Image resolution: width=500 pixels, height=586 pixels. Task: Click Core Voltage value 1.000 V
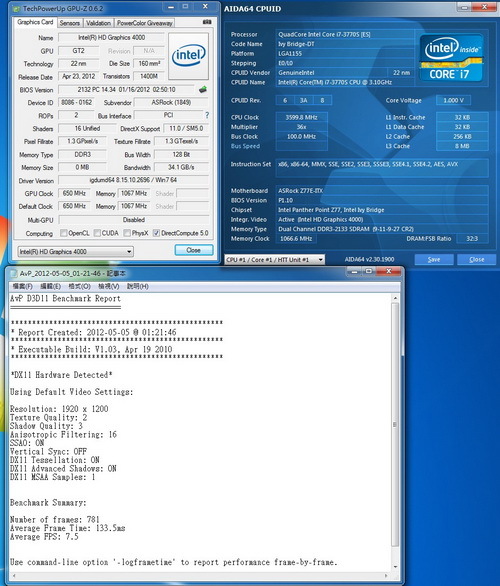pos(453,100)
